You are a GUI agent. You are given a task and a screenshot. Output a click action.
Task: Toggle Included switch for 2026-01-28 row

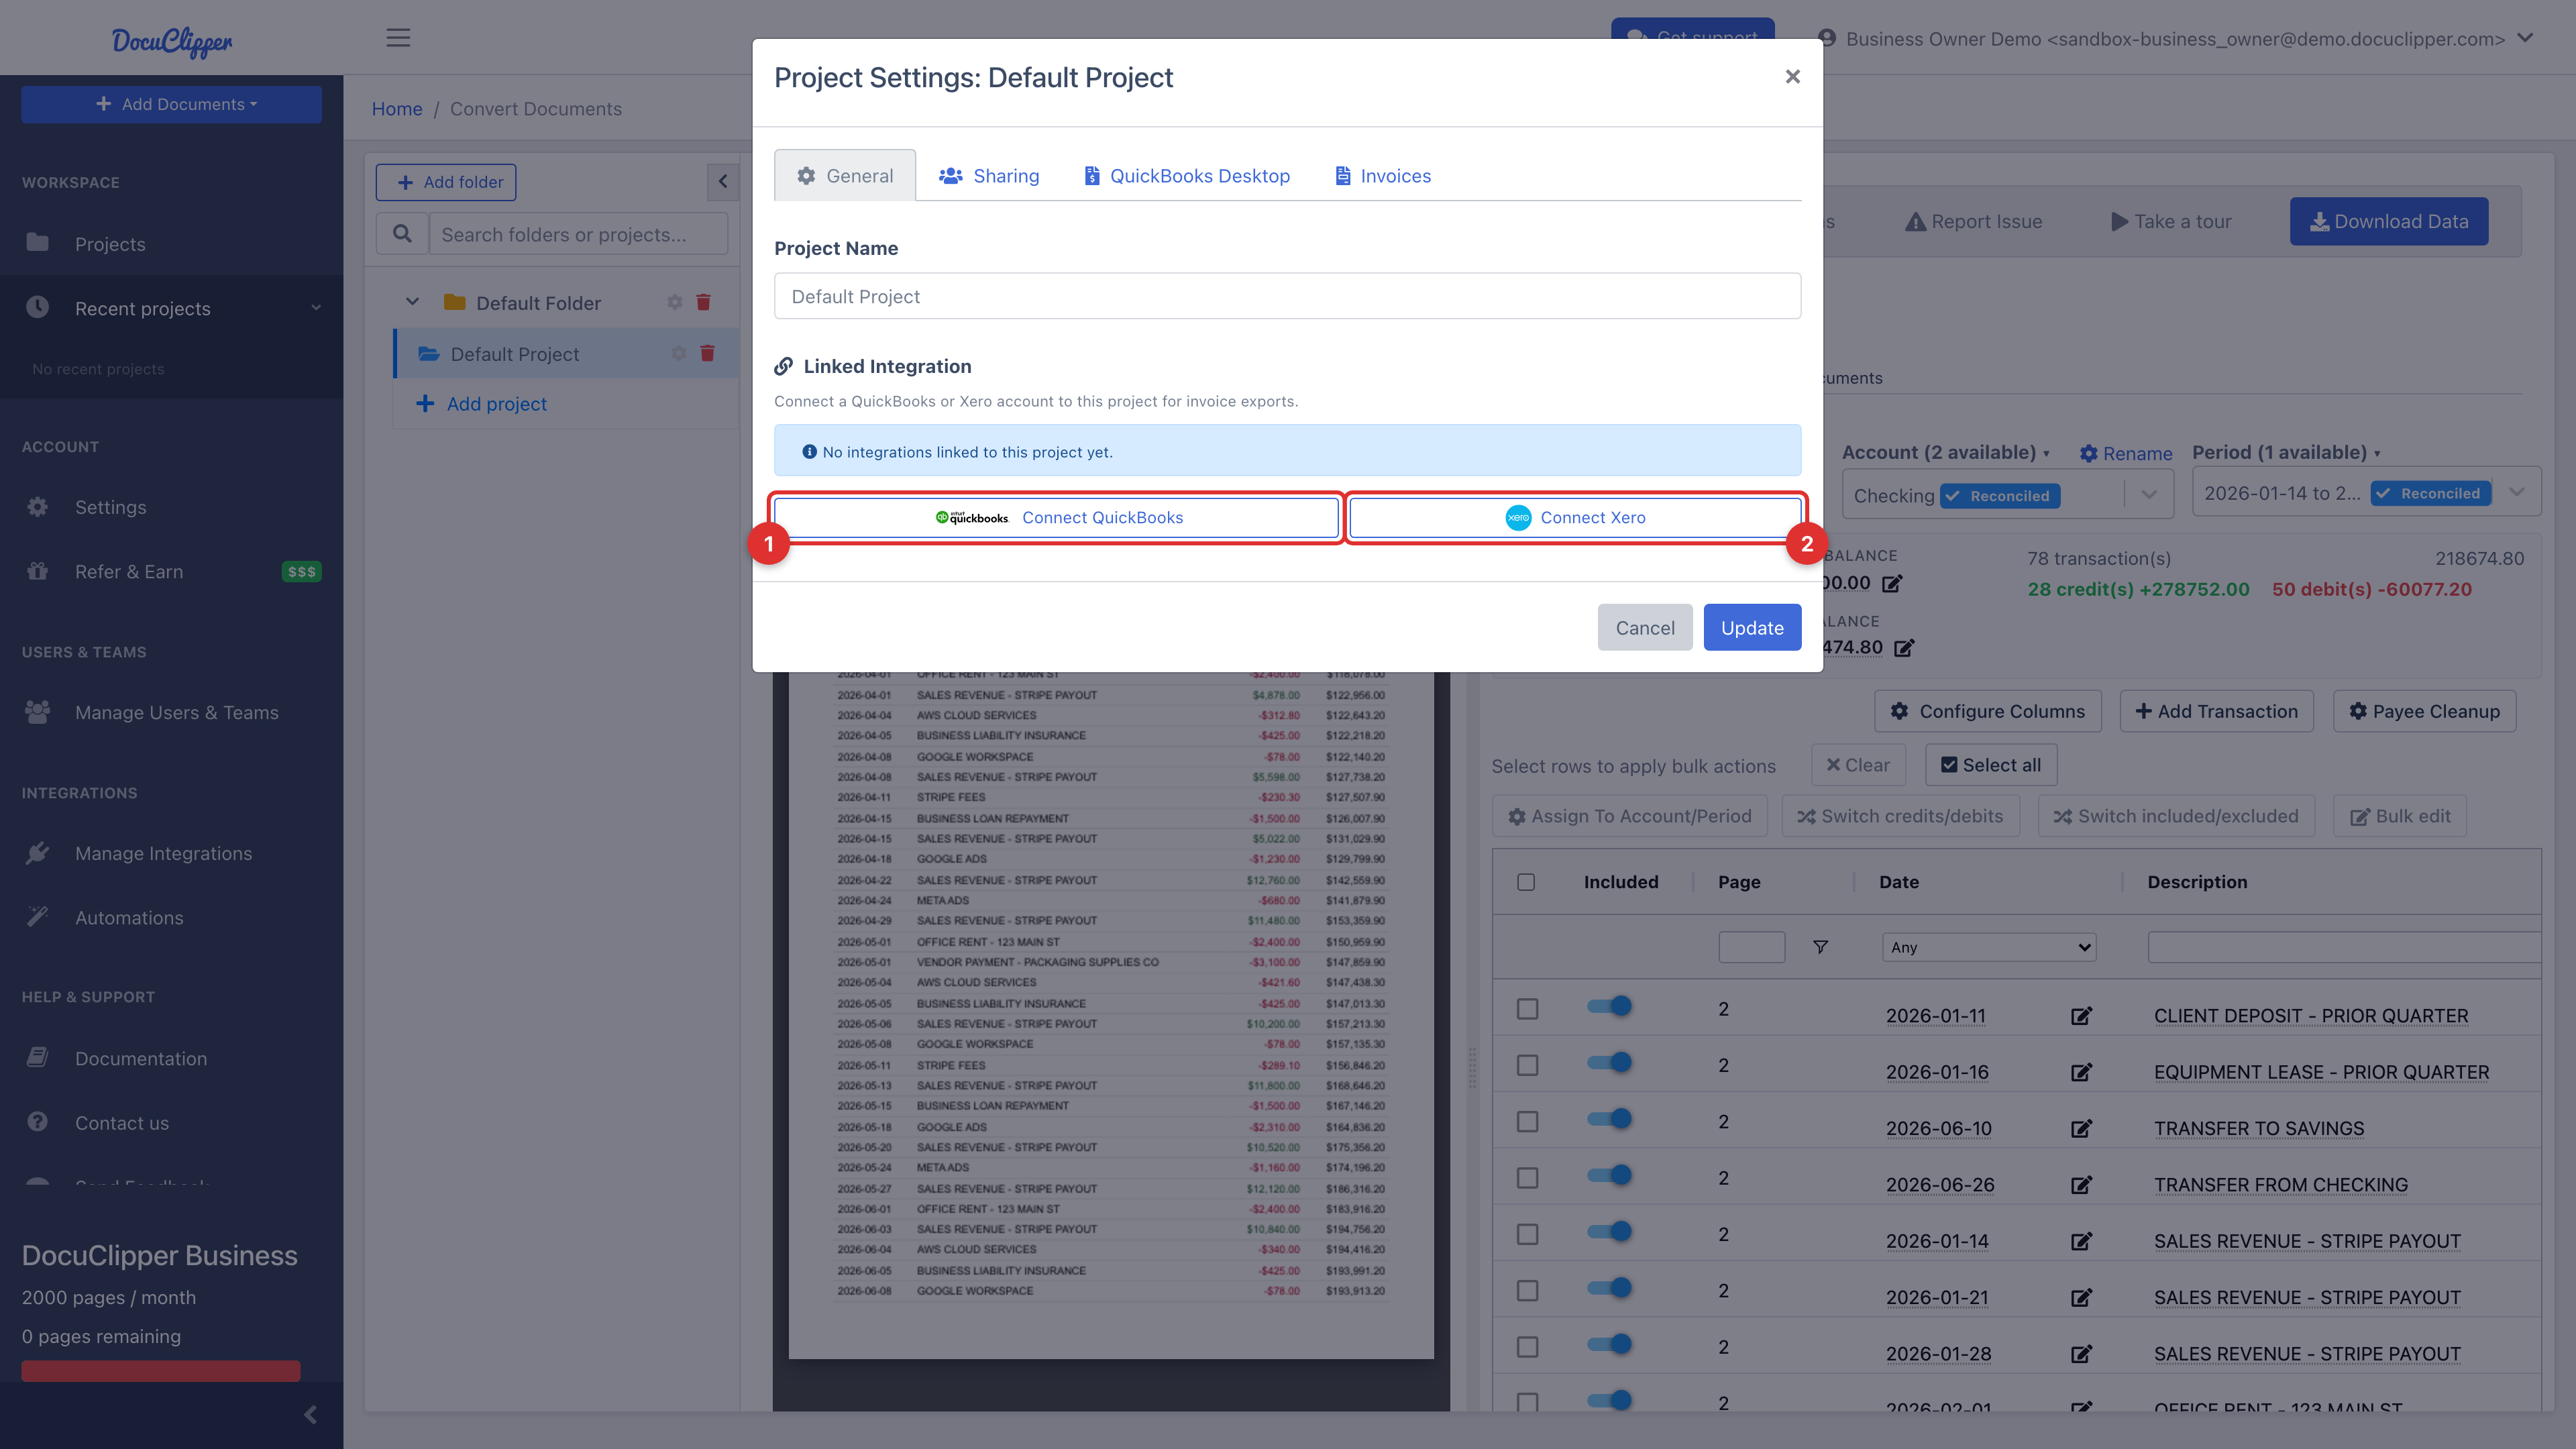pyautogui.click(x=1609, y=1344)
